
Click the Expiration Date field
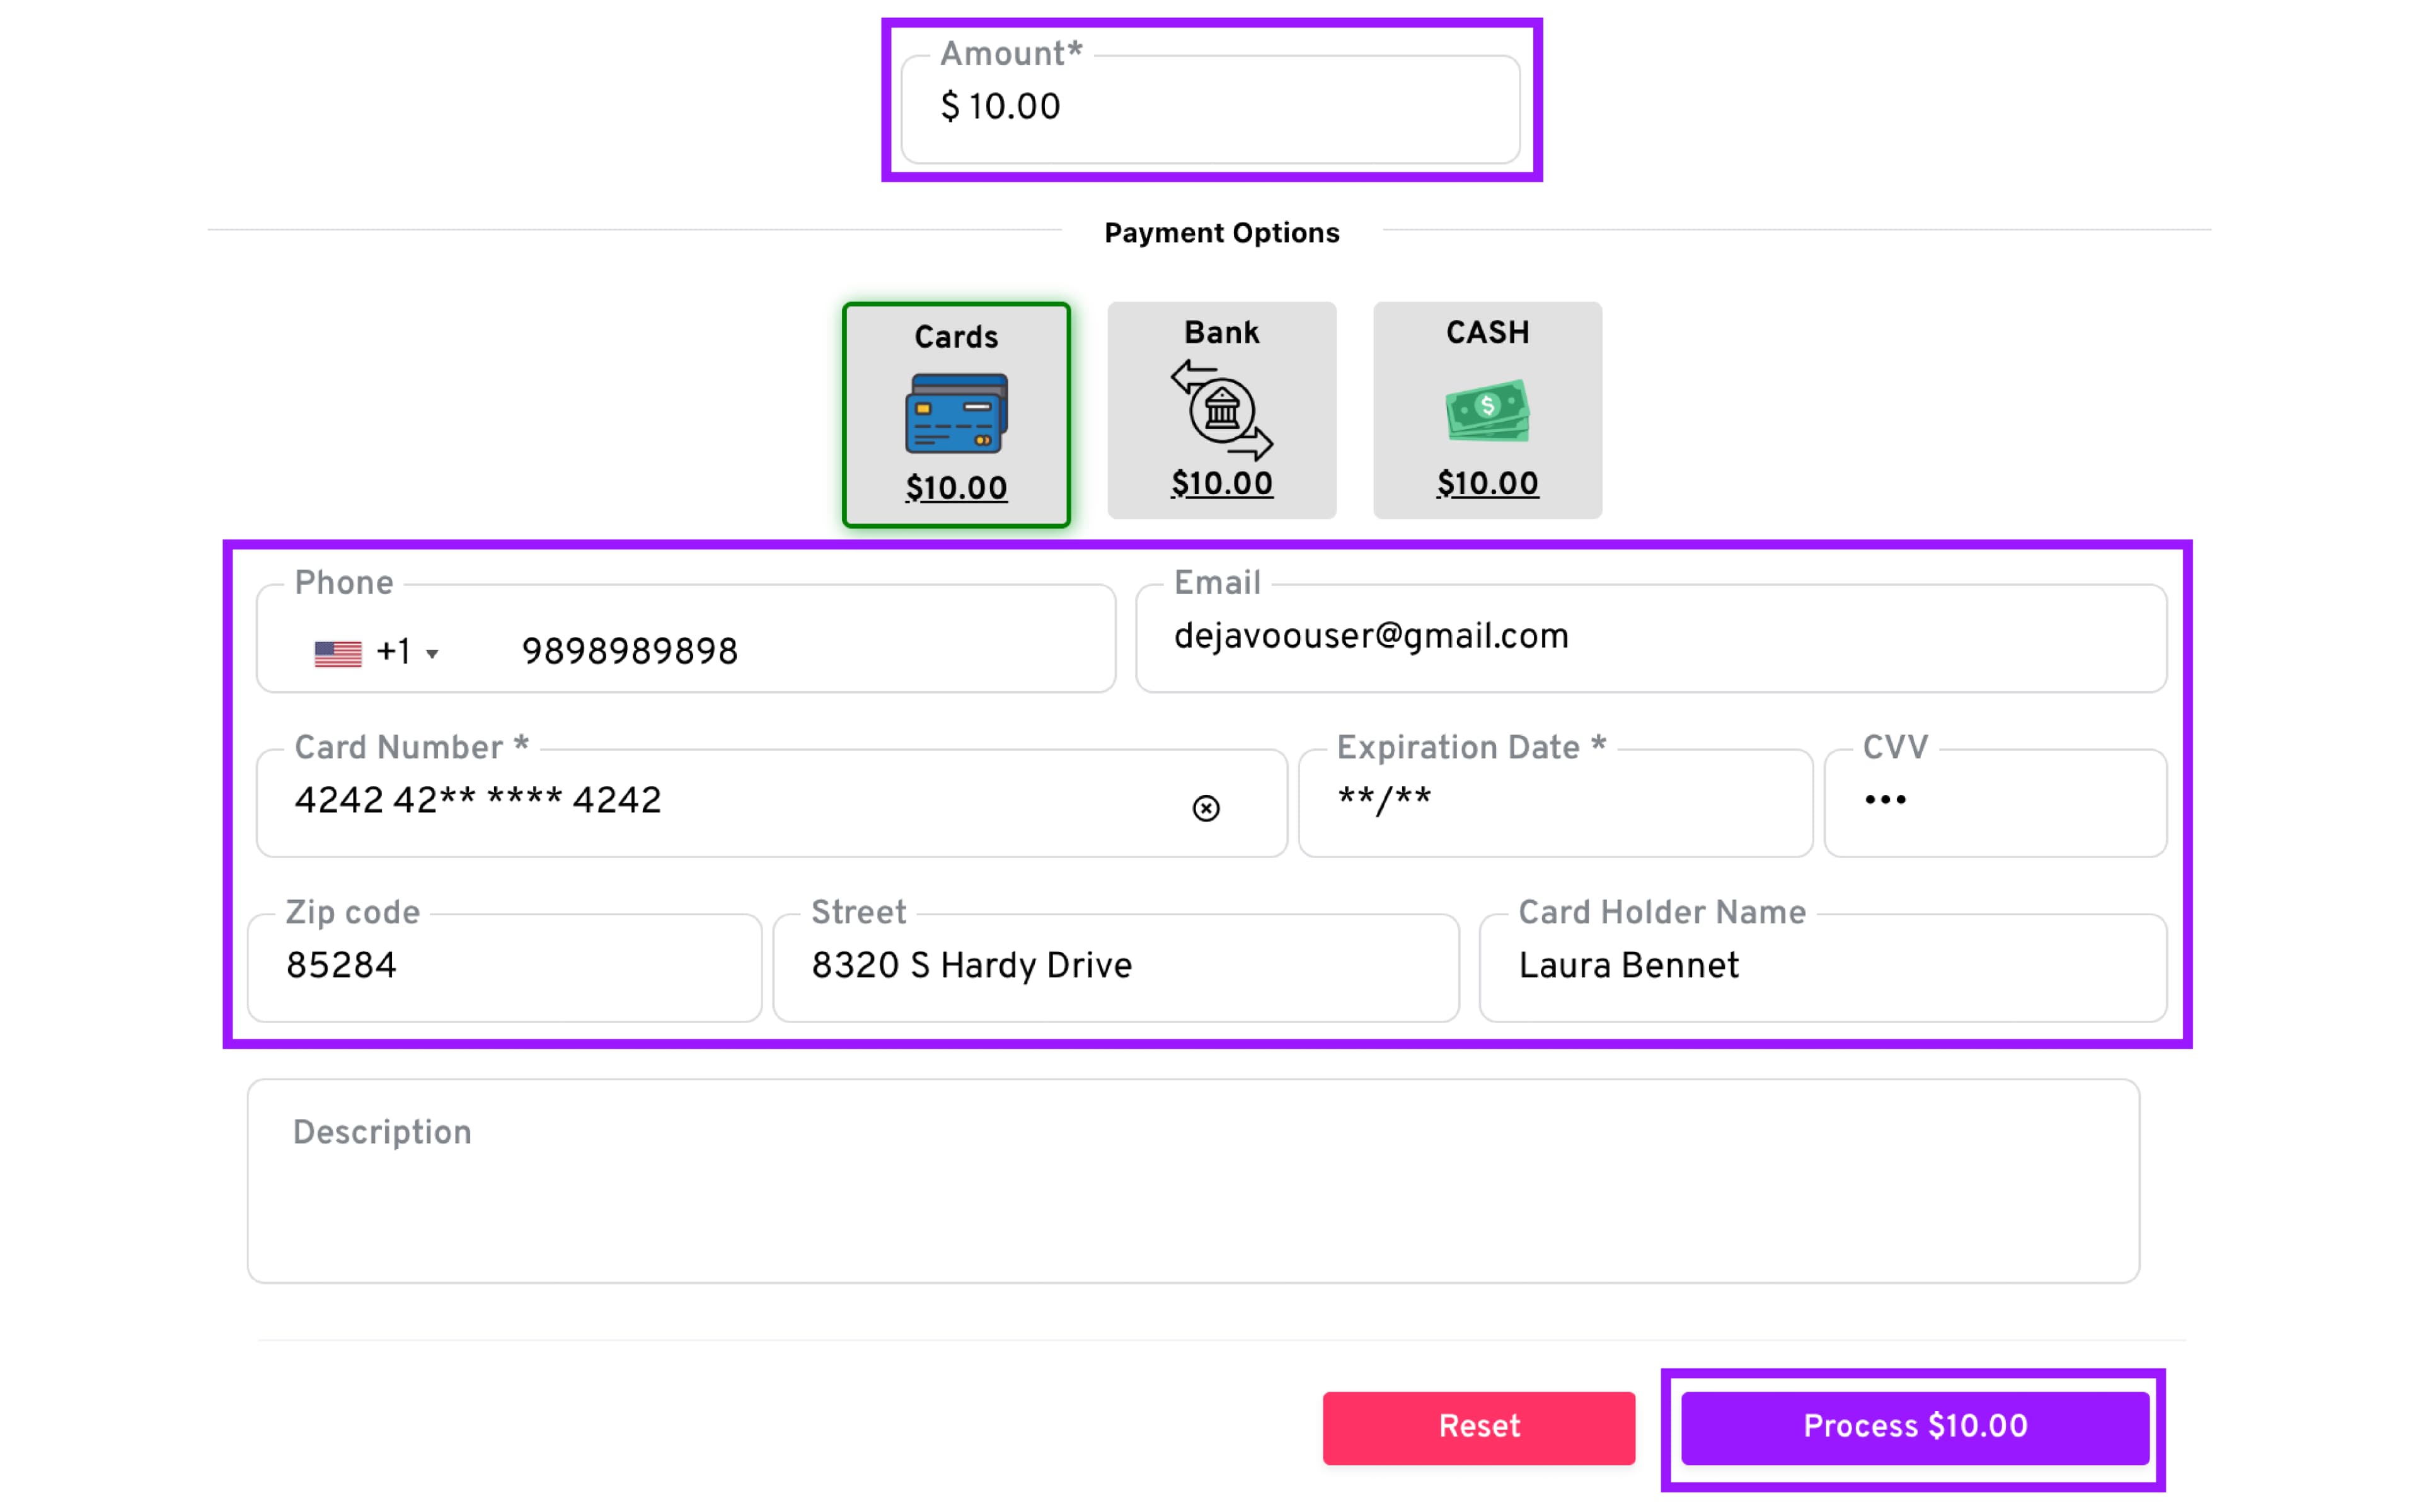pos(1555,801)
